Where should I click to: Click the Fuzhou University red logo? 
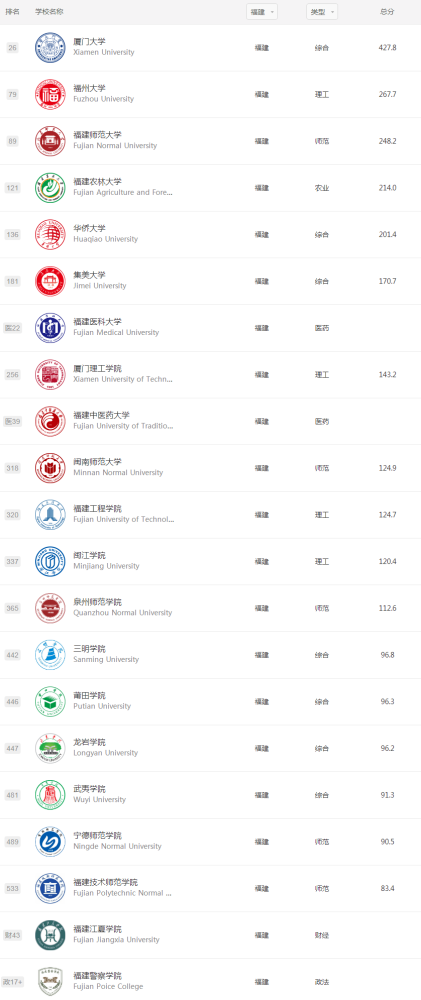tap(50, 94)
